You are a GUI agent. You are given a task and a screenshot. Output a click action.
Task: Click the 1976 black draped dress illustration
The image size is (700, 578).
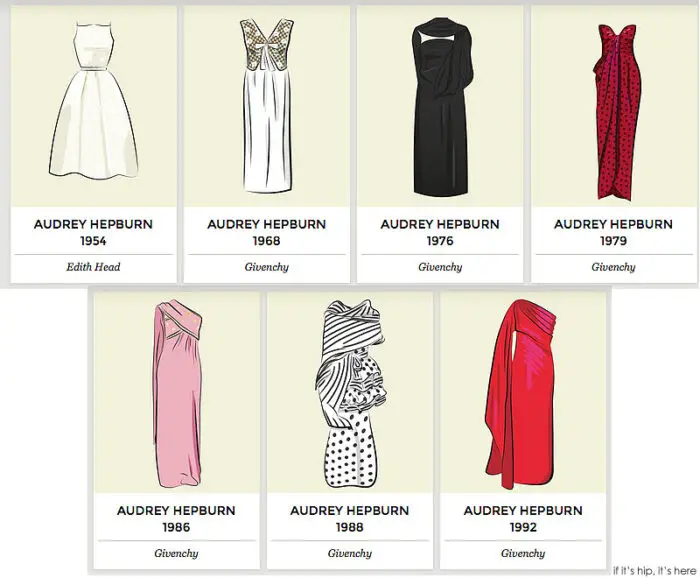point(441,106)
